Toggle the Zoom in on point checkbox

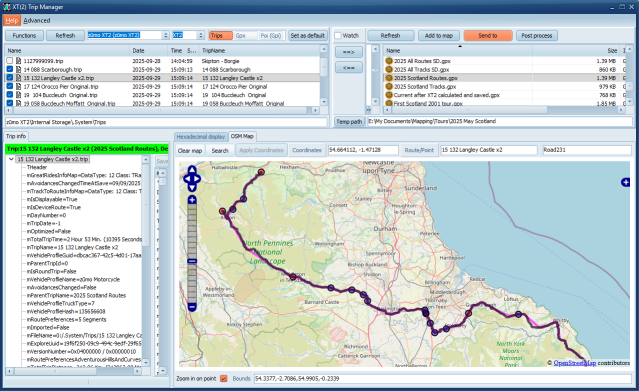click(x=224, y=378)
